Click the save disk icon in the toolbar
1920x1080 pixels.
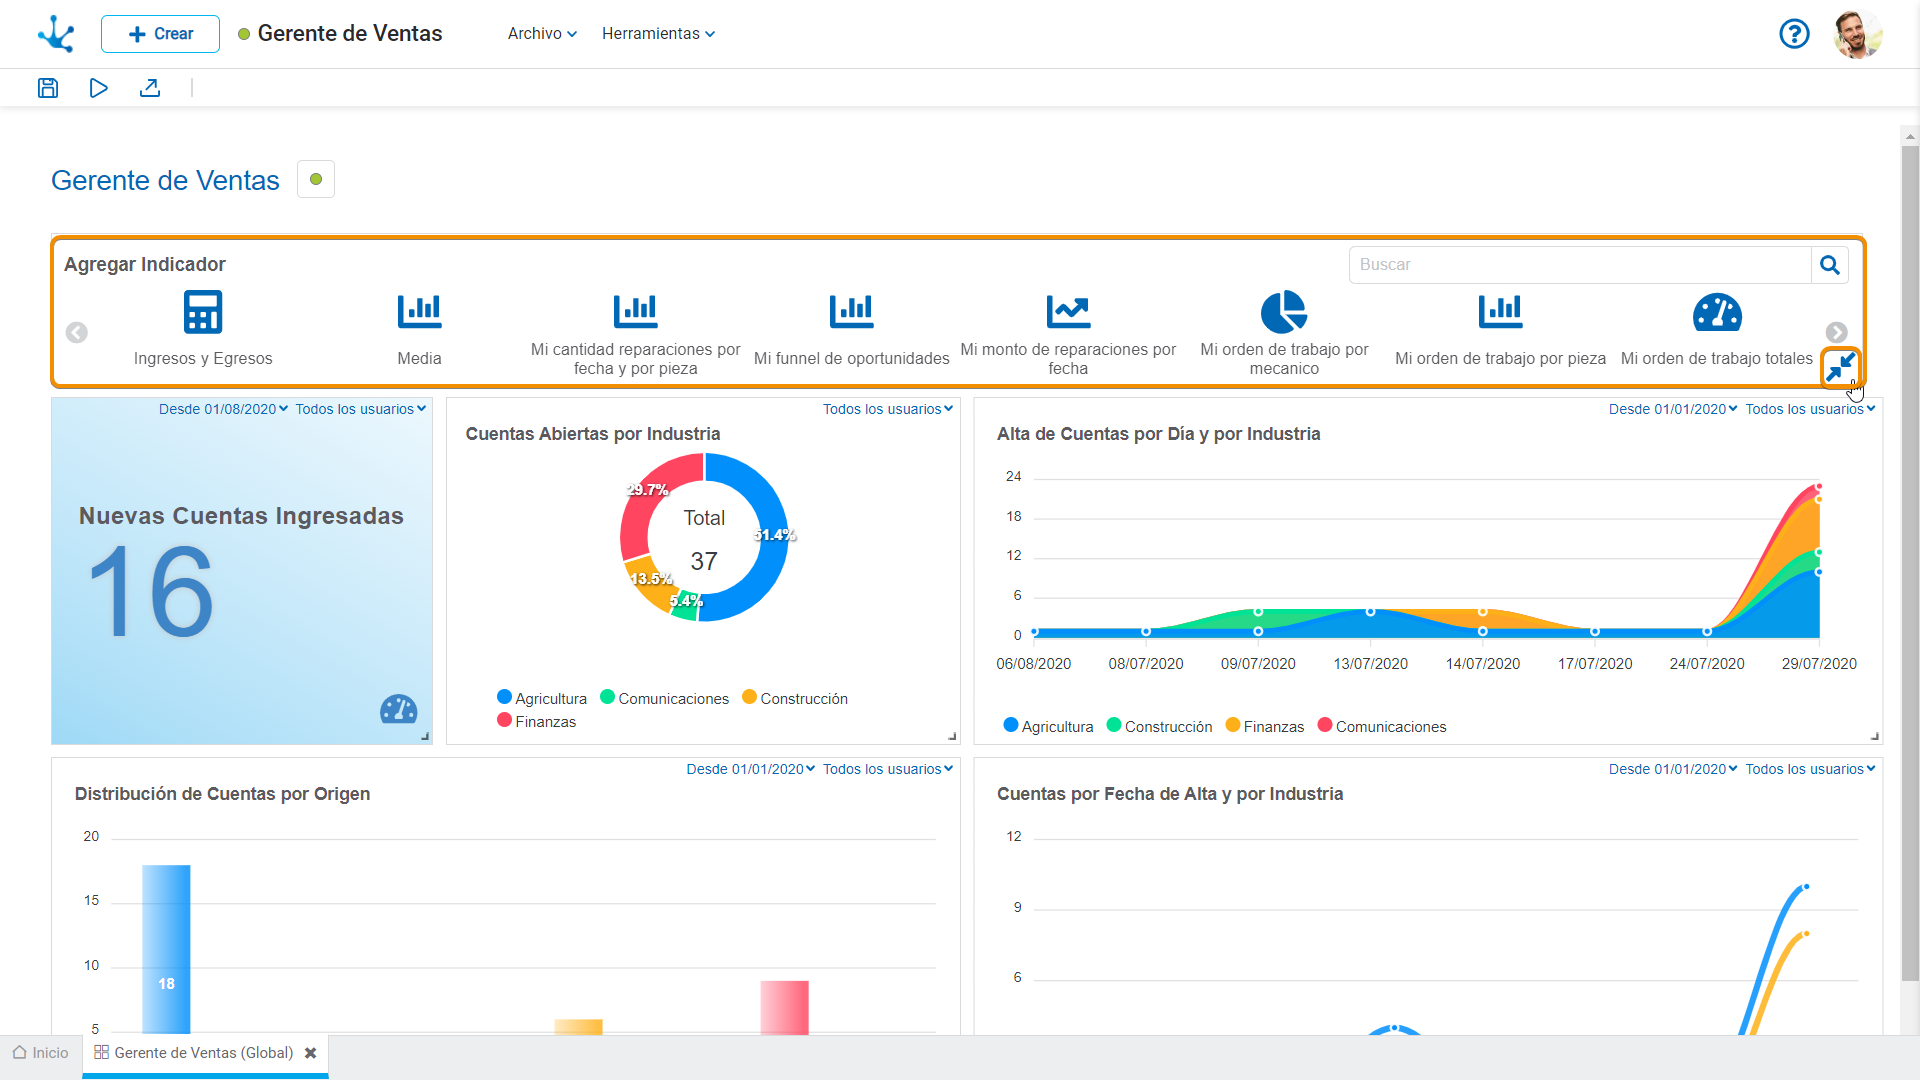pos(48,88)
